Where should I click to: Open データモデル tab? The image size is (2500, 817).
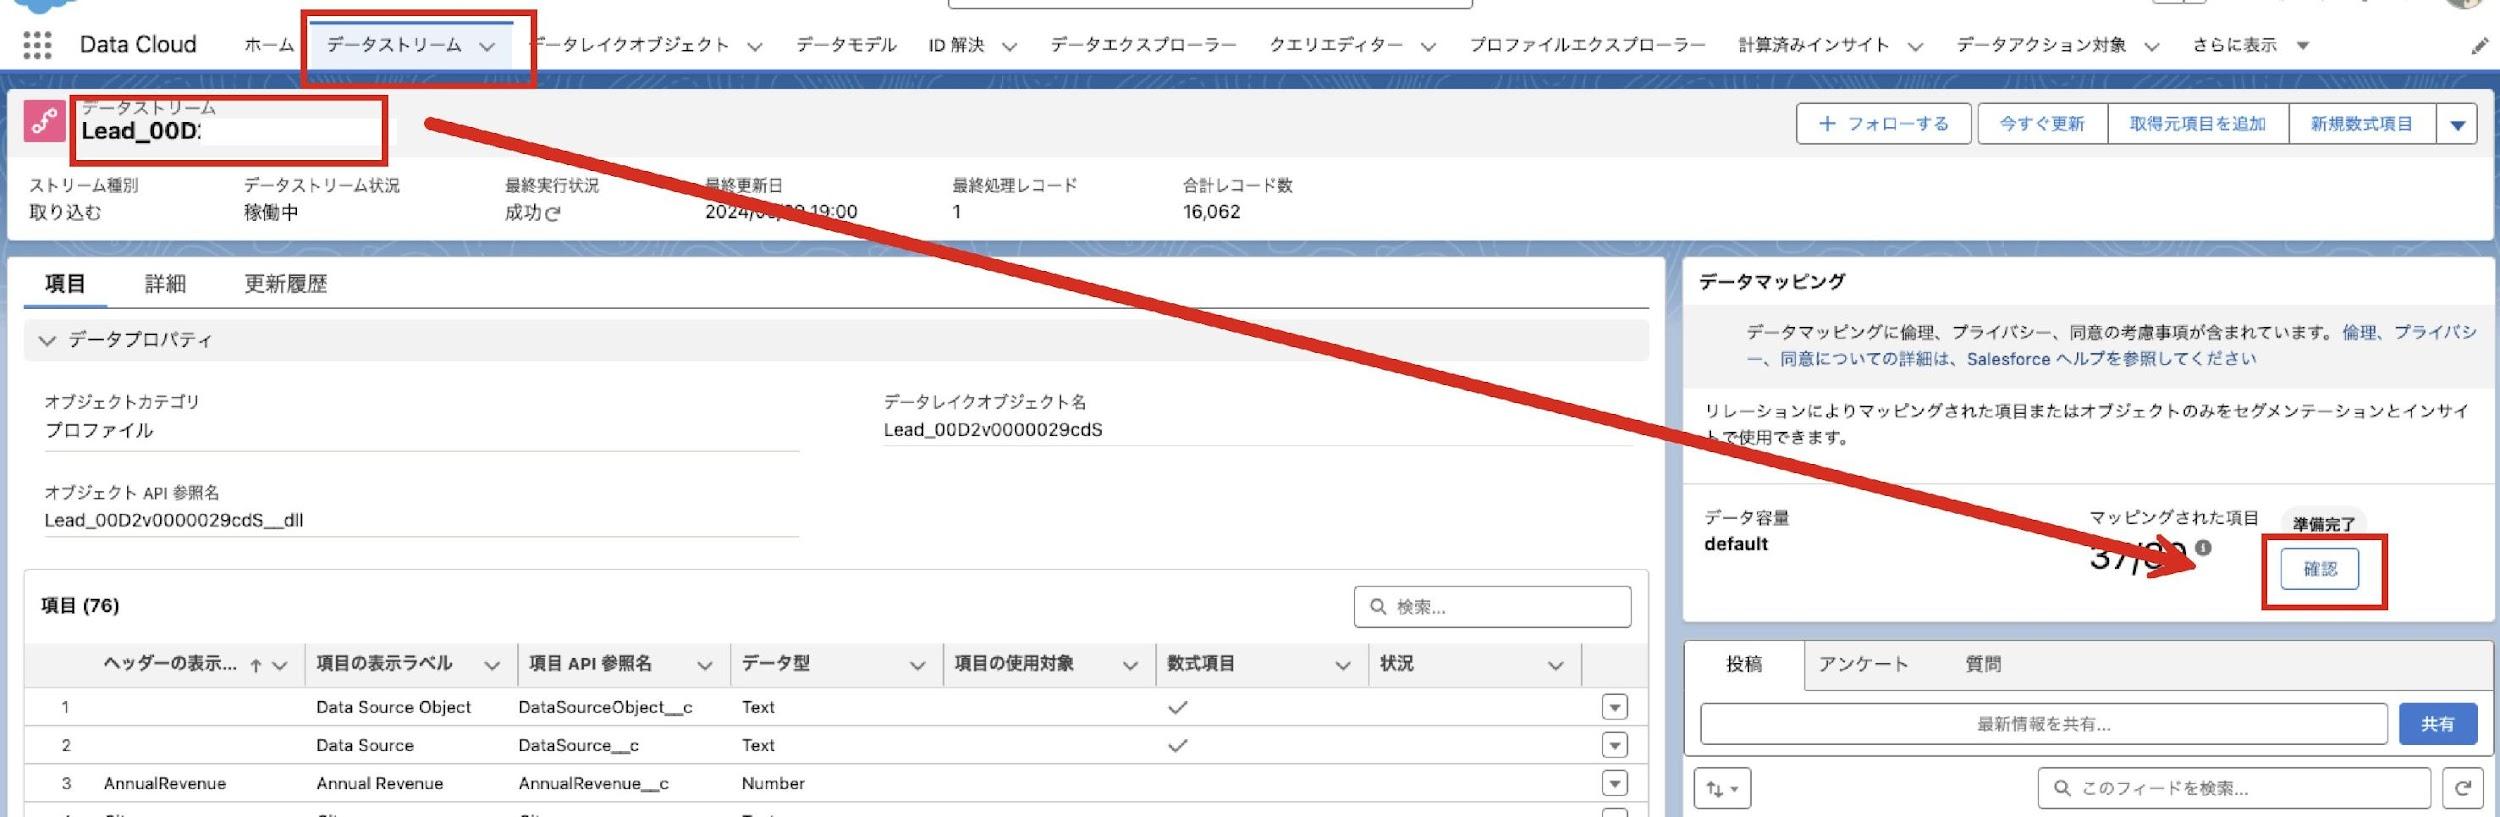[846, 45]
